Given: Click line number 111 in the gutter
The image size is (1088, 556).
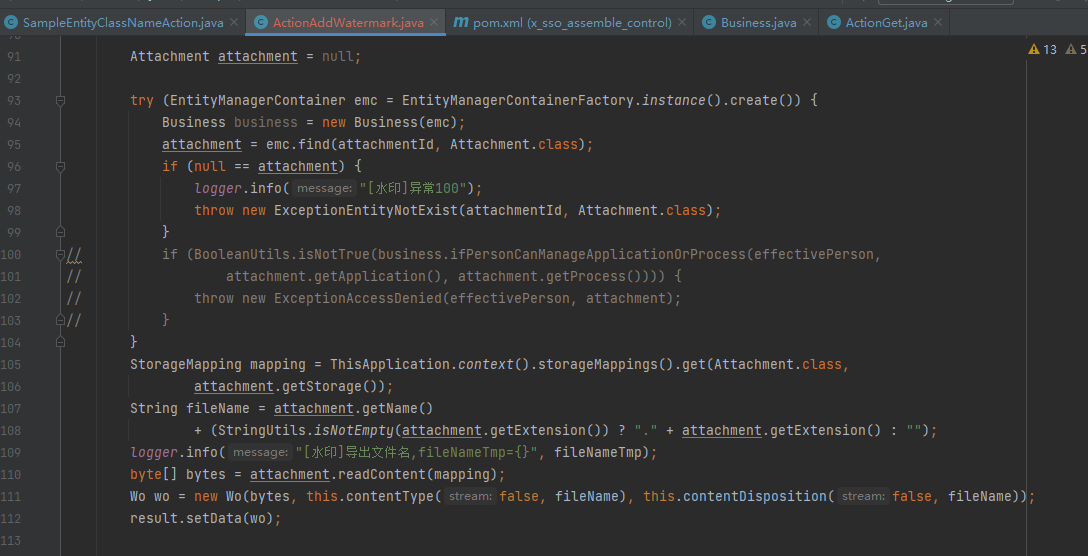Looking at the screenshot, I should click(13, 497).
